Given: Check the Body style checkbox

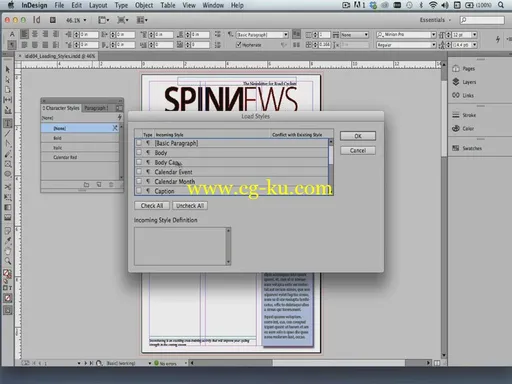Looking at the screenshot, I should (x=139, y=152).
